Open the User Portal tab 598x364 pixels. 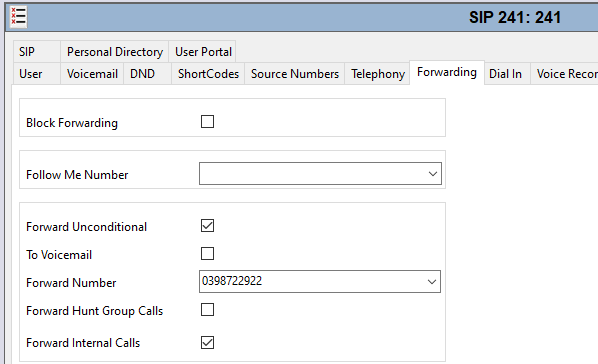(203, 52)
